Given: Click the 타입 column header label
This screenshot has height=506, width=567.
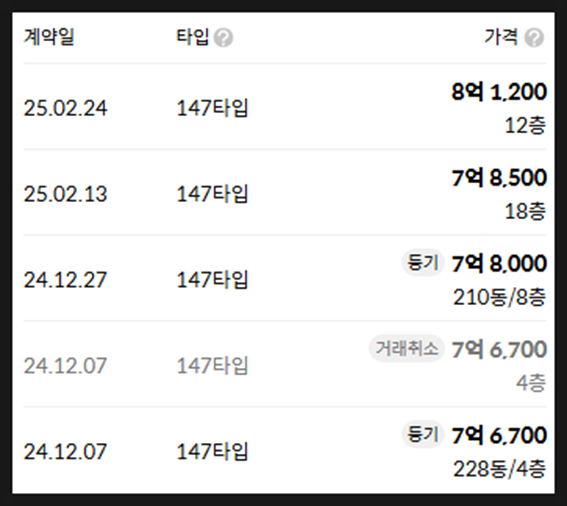Looking at the screenshot, I should [x=192, y=37].
